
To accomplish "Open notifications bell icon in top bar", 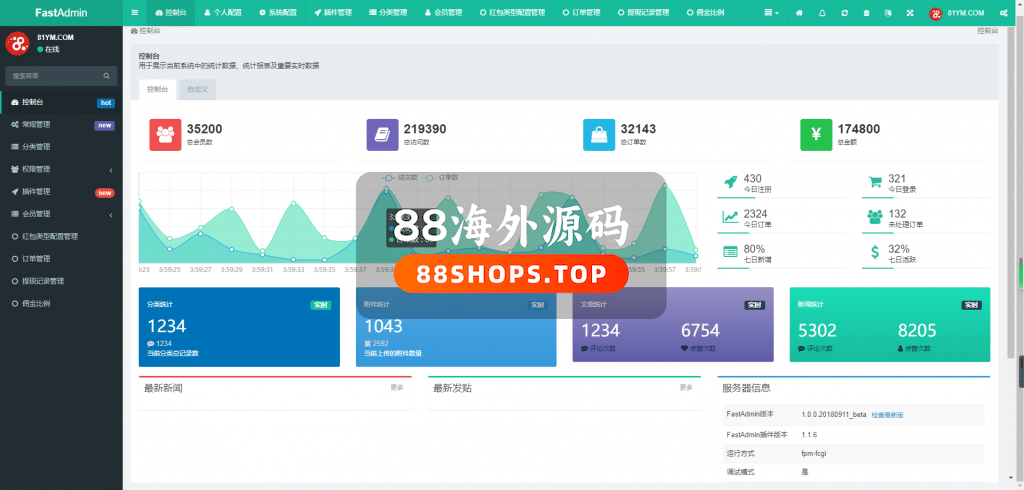I will pyautogui.click(x=822, y=13).
